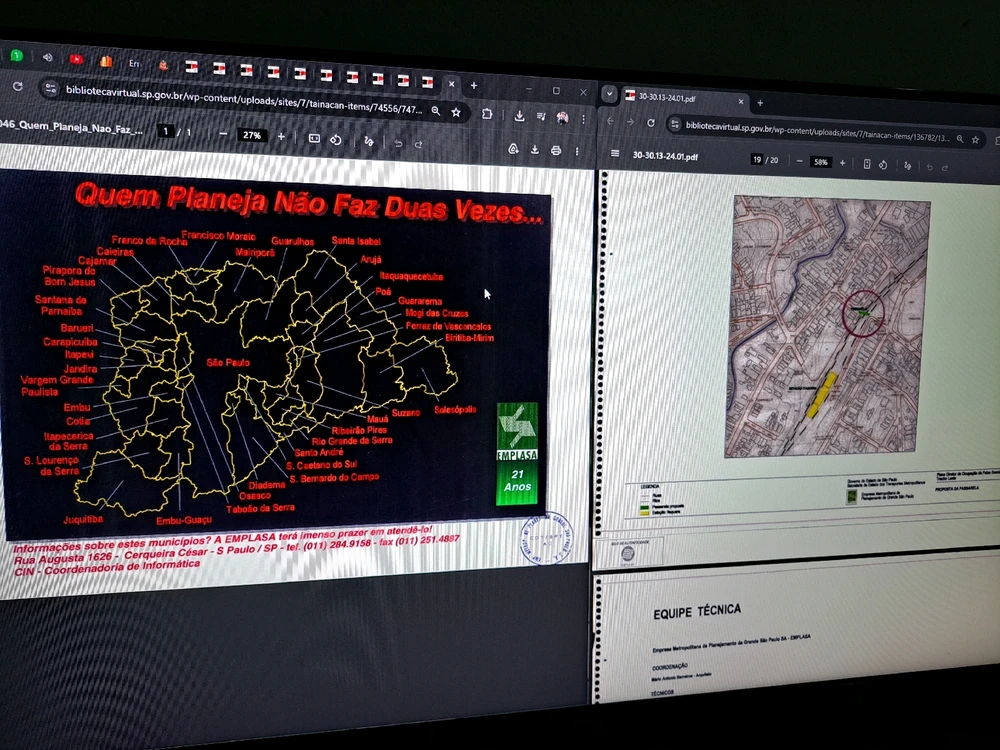1000x750 pixels.
Task: Open more actions menu in left PDF
Action: [577, 152]
